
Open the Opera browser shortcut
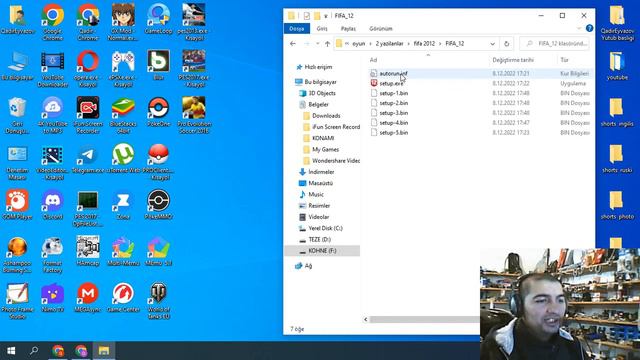(x=88, y=68)
